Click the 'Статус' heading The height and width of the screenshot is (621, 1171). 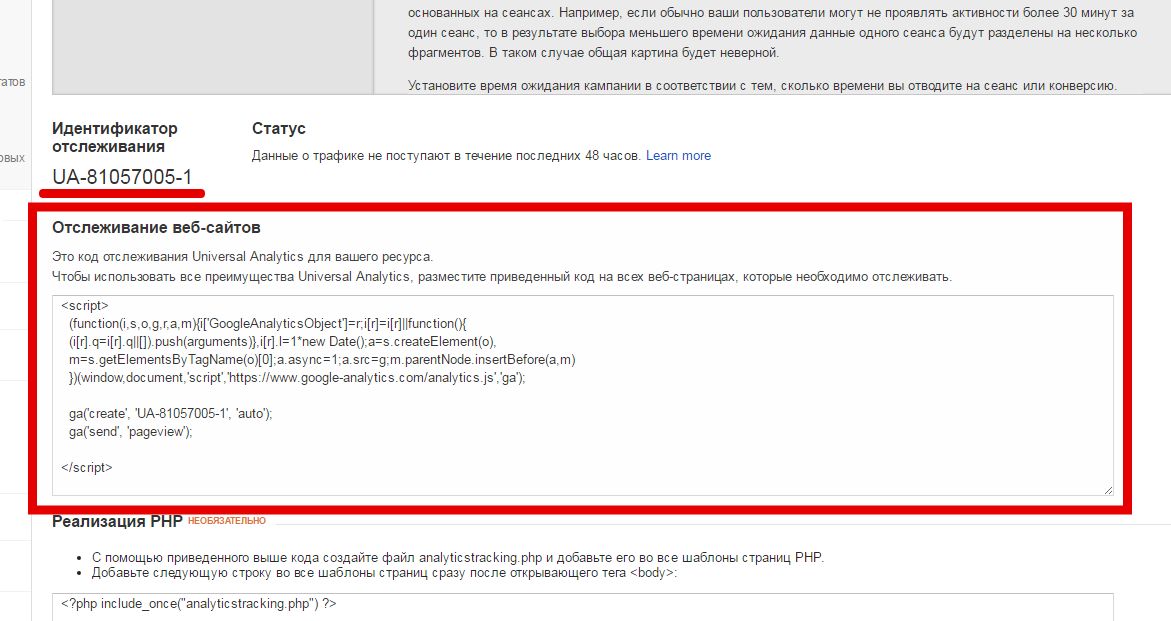[279, 128]
